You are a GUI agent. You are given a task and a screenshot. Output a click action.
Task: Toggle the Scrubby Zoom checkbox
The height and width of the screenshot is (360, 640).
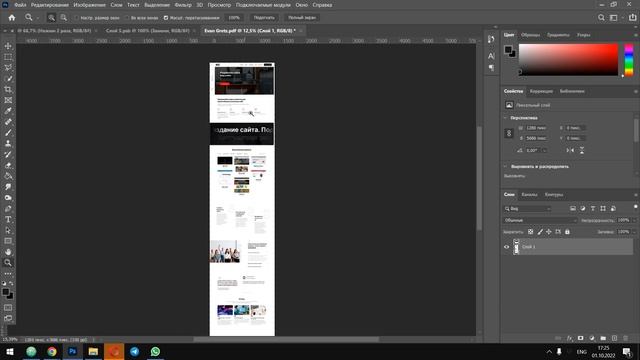click(166, 18)
